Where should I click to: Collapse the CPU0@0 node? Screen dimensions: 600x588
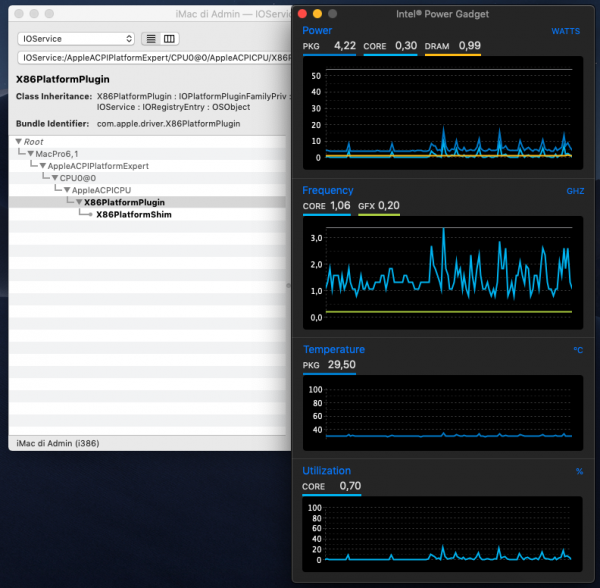[55, 178]
